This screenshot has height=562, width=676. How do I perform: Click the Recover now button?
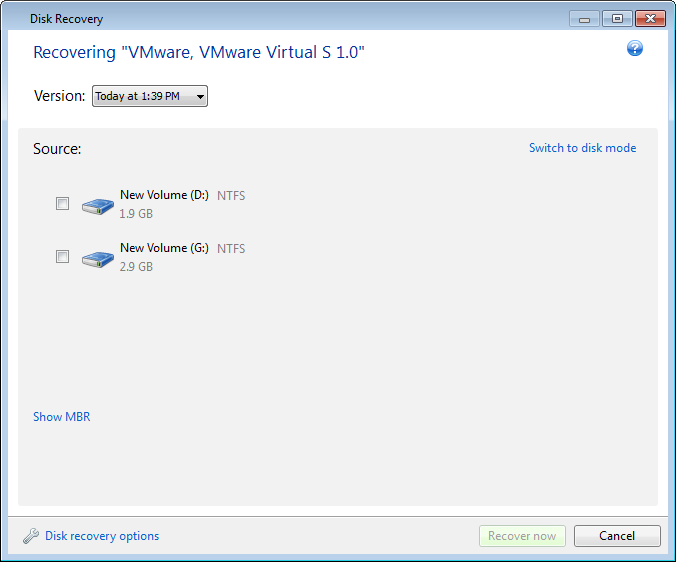522,536
